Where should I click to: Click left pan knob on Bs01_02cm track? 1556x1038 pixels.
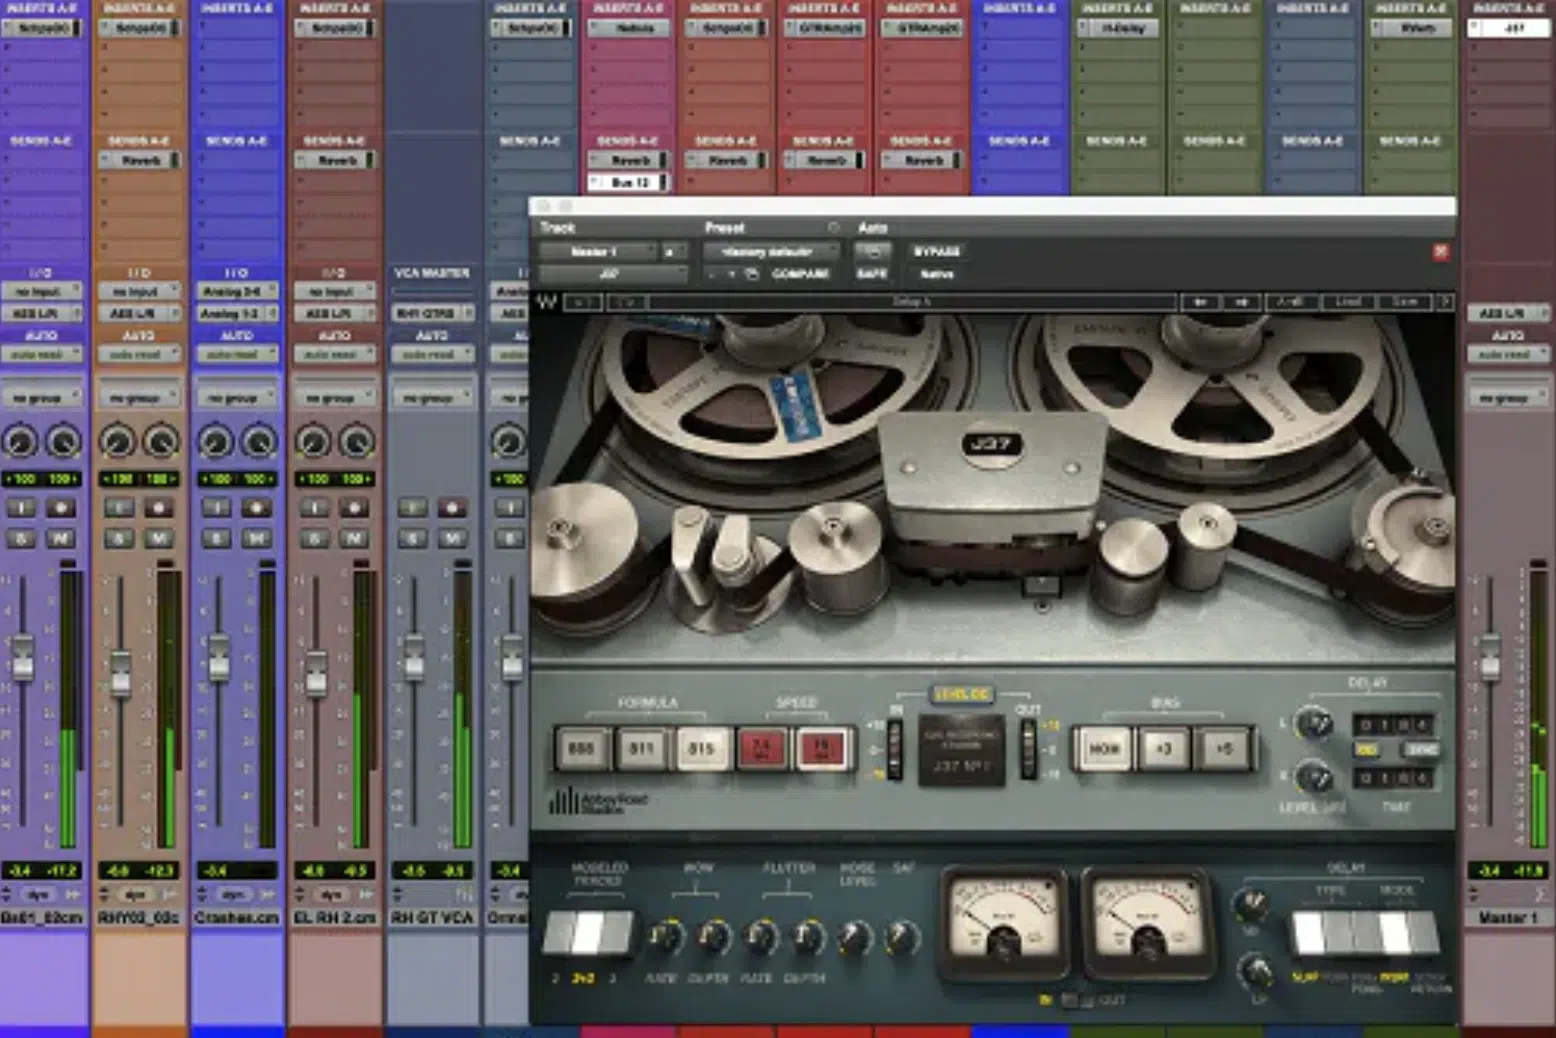(x=20, y=441)
